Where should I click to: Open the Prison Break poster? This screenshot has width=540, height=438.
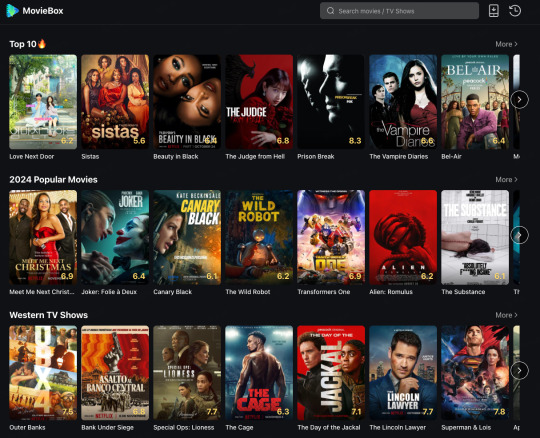(331, 102)
